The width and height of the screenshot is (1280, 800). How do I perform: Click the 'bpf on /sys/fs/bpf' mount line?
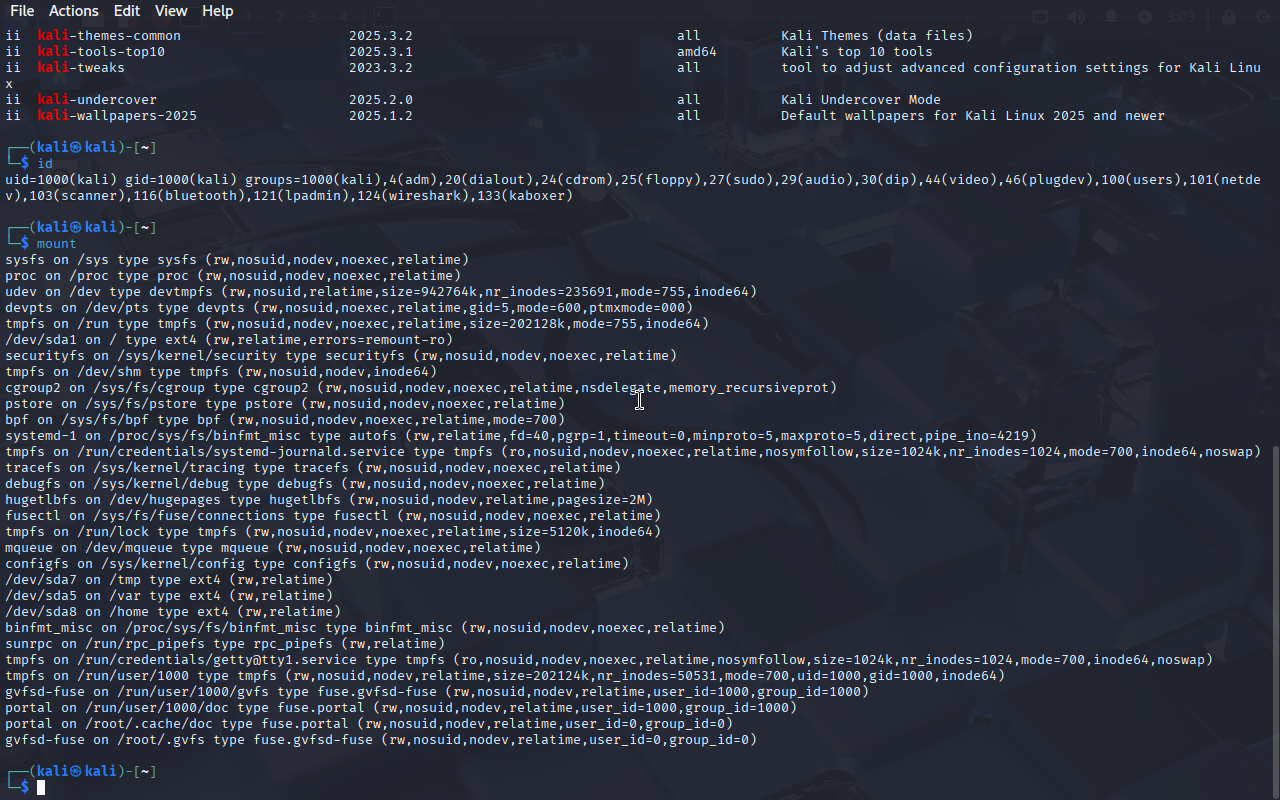[285, 420]
